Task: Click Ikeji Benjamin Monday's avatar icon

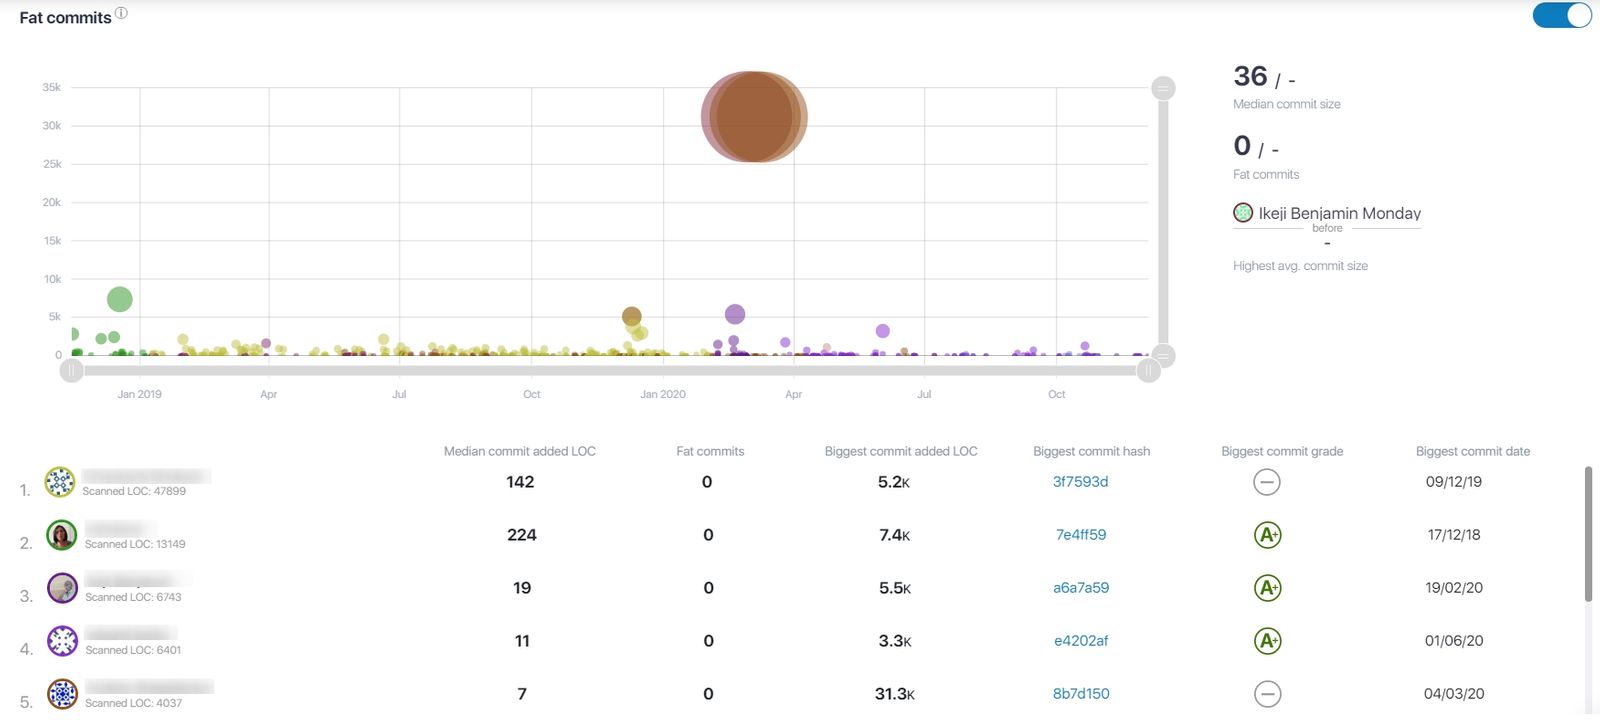Action: point(1242,212)
